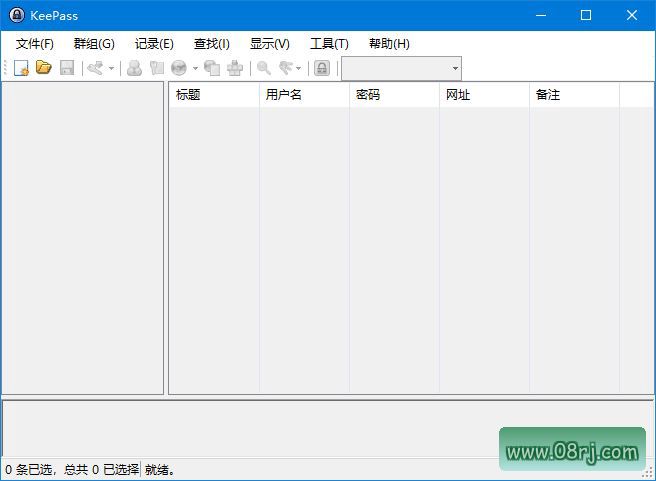This screenshot has width=656, height=481.
Task: Expand the Open URL dropdown arrow
Action: 195,68
